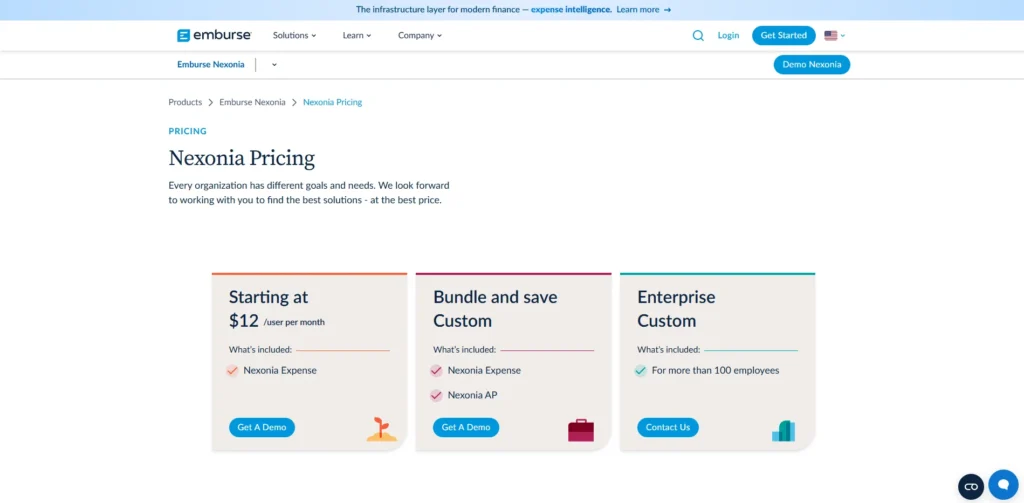Viewport: 1024px width, 503px height.
Task: Click the $12 price text
Action: [244, 321]
